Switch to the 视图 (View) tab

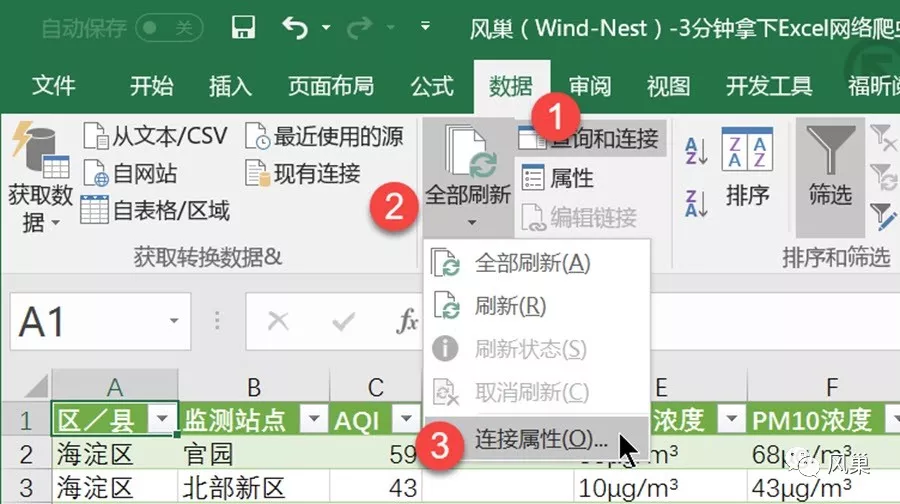click(668, 86)
